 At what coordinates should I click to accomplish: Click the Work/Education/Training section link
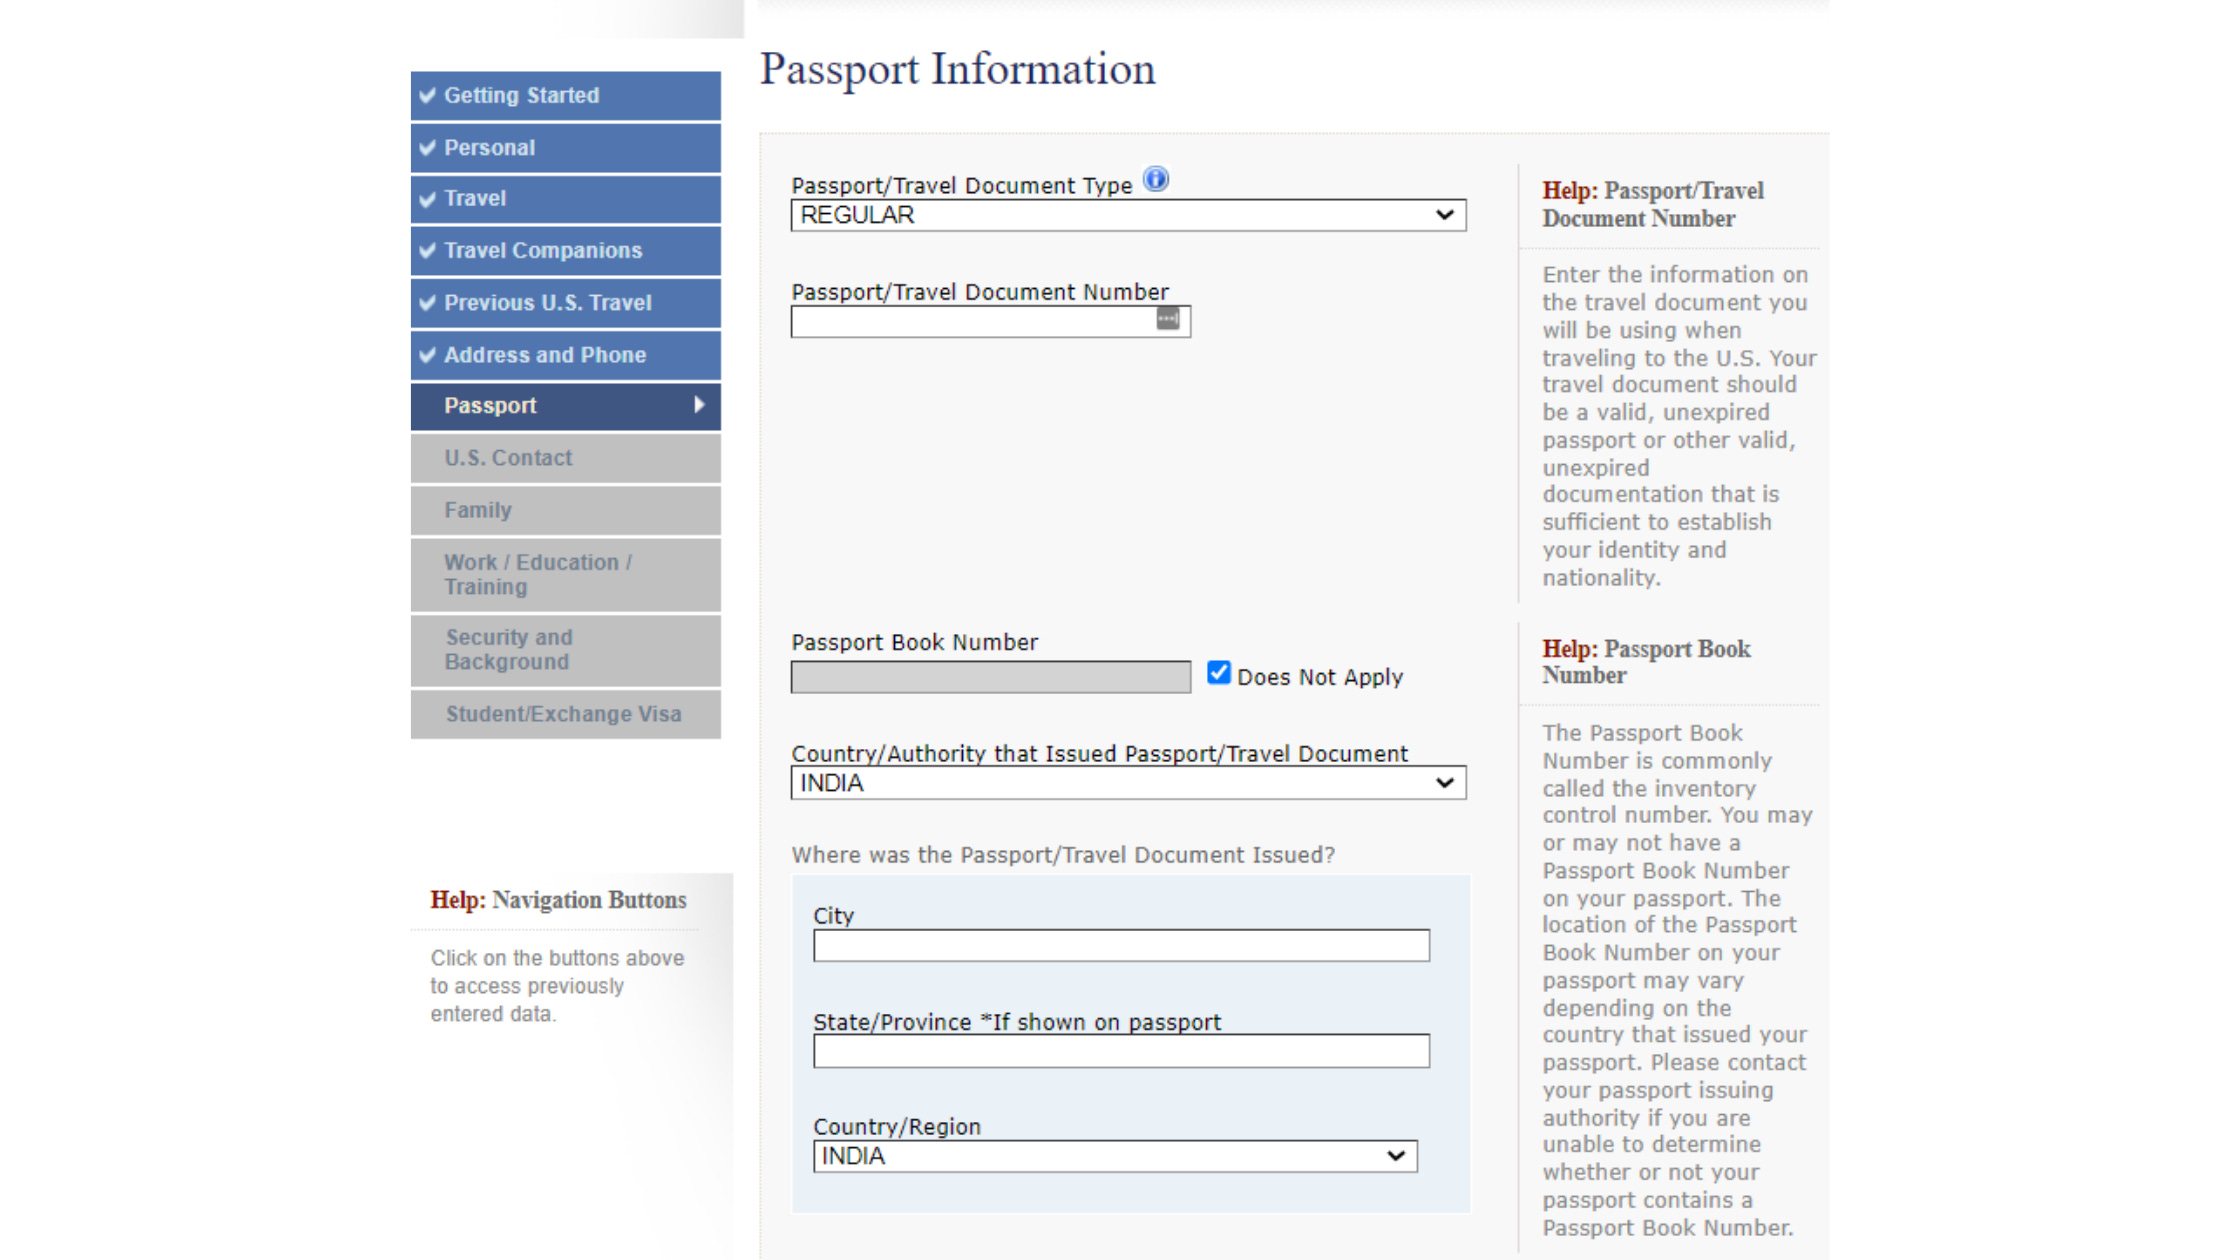[x=565, y=574]
